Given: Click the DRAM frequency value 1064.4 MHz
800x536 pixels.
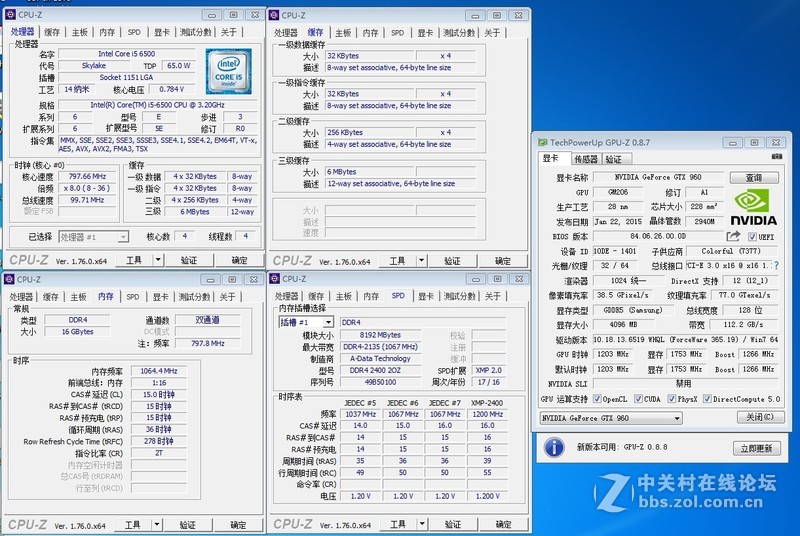Looking at the screenshot, I should (x=159, y=371).
